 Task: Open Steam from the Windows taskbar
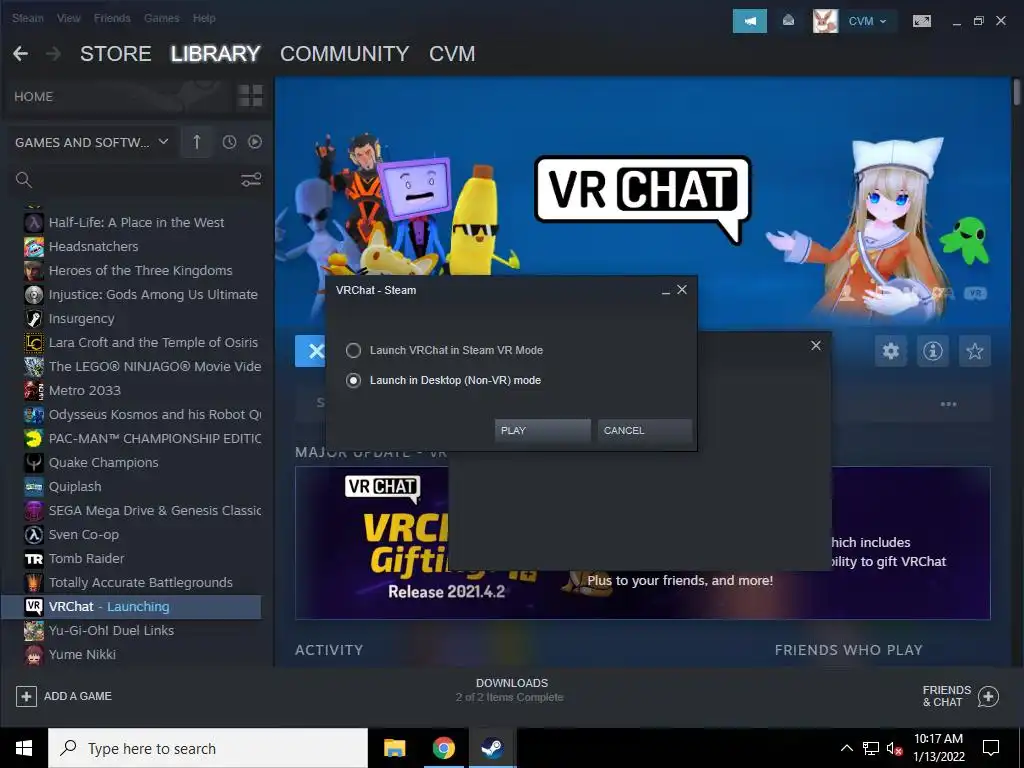(492, 748)
